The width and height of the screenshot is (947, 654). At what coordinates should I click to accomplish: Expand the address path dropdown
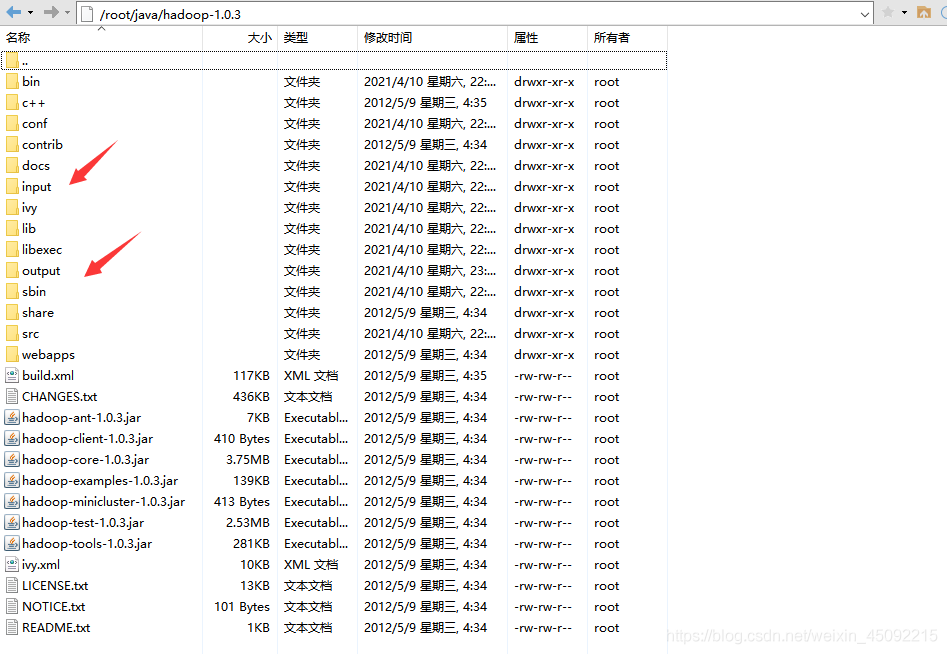865,13
